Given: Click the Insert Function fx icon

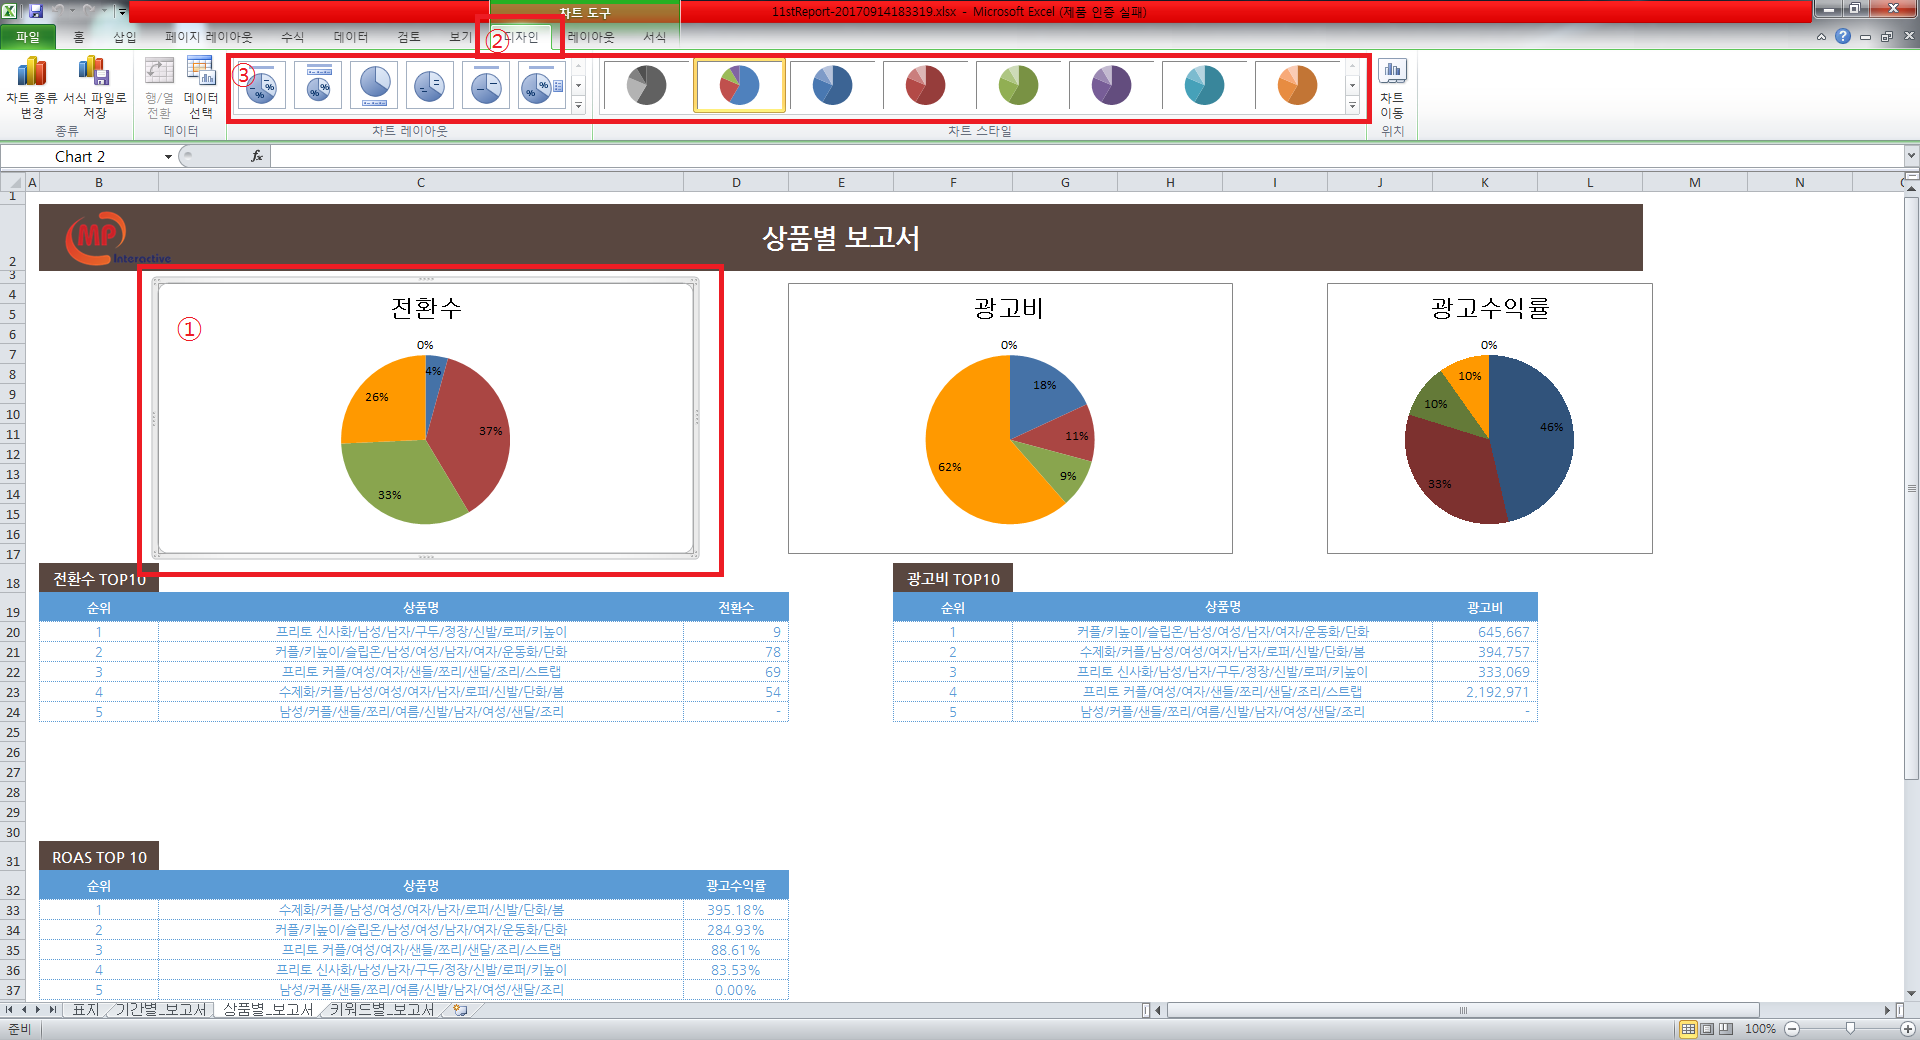Looking at the screenshot, I should point(257,156).
